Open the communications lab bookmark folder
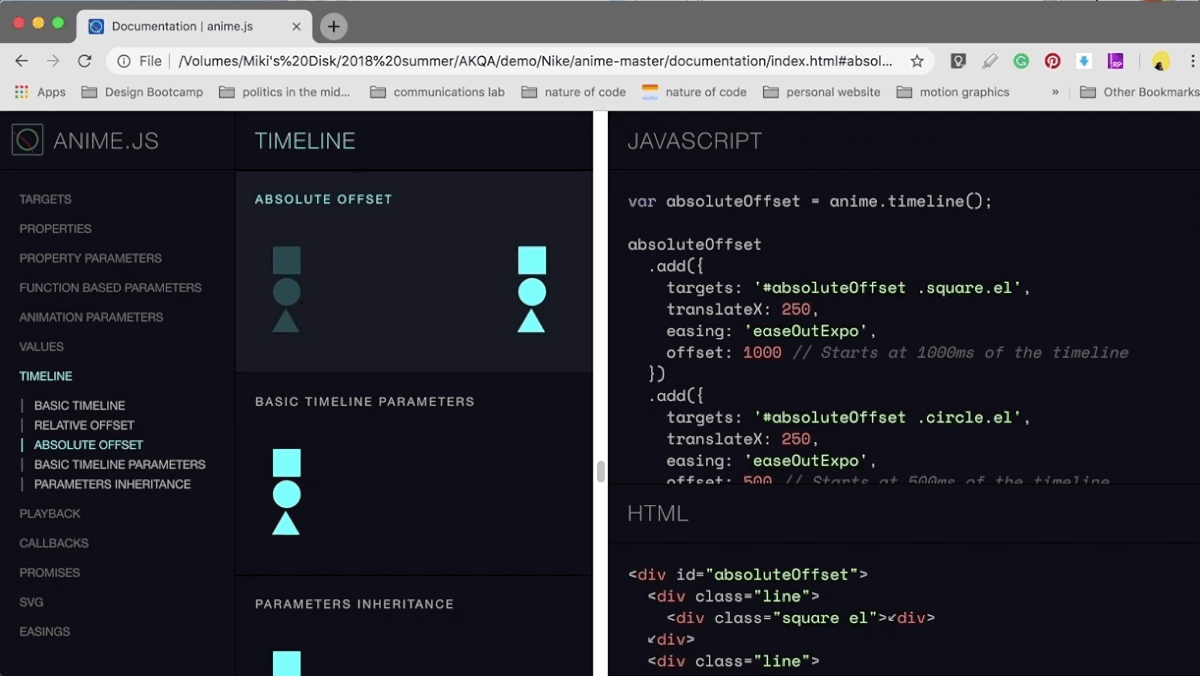This screenshot has width=1200, height=676. 437,92
